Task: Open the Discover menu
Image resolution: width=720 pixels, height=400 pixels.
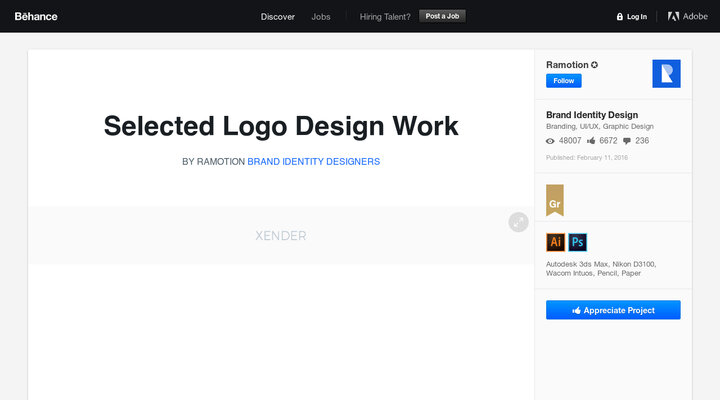Action: point(278,17)
